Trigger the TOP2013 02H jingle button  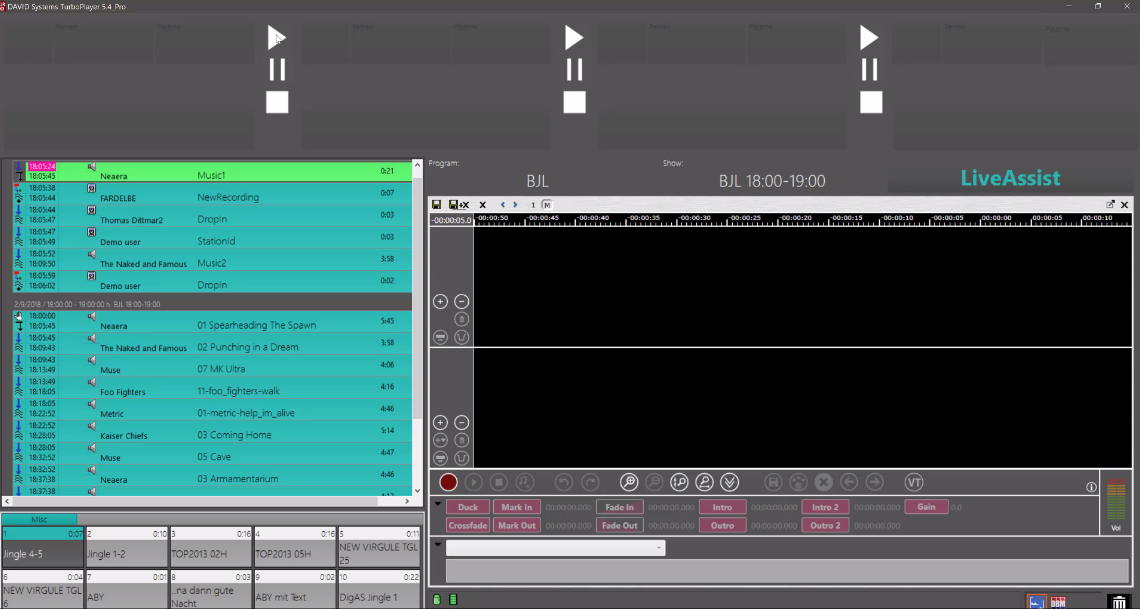pyautogui.click(x=210, y=553)
